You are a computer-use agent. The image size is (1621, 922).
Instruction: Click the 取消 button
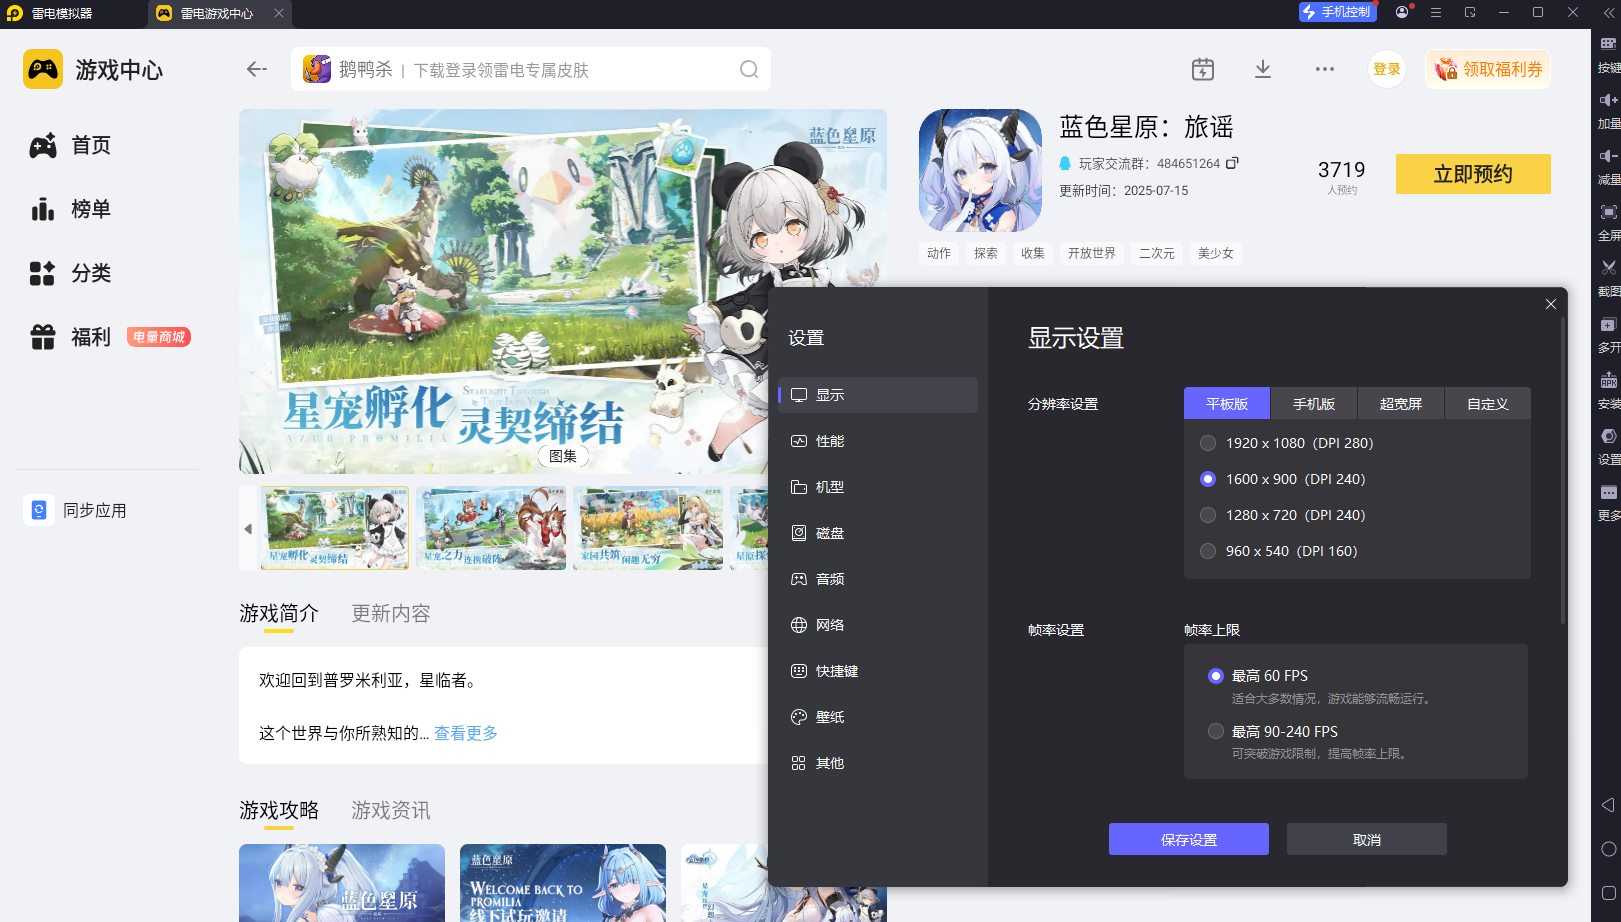click(1367, 839)
